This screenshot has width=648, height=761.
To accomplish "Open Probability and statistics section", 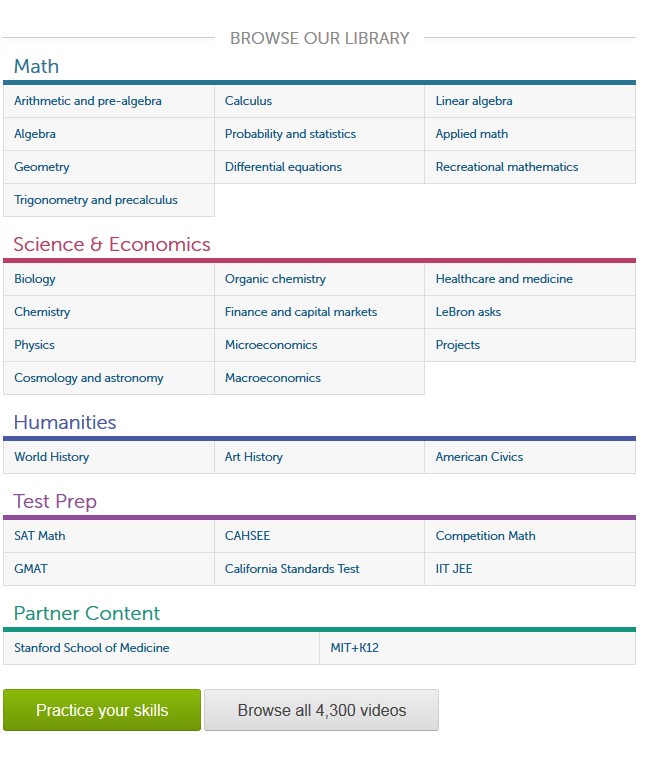I will (290, 134).
